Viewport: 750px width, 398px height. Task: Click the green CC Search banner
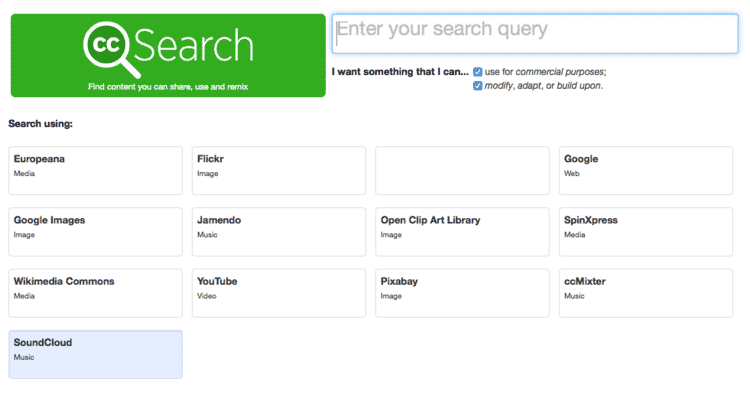coord(168,55)
